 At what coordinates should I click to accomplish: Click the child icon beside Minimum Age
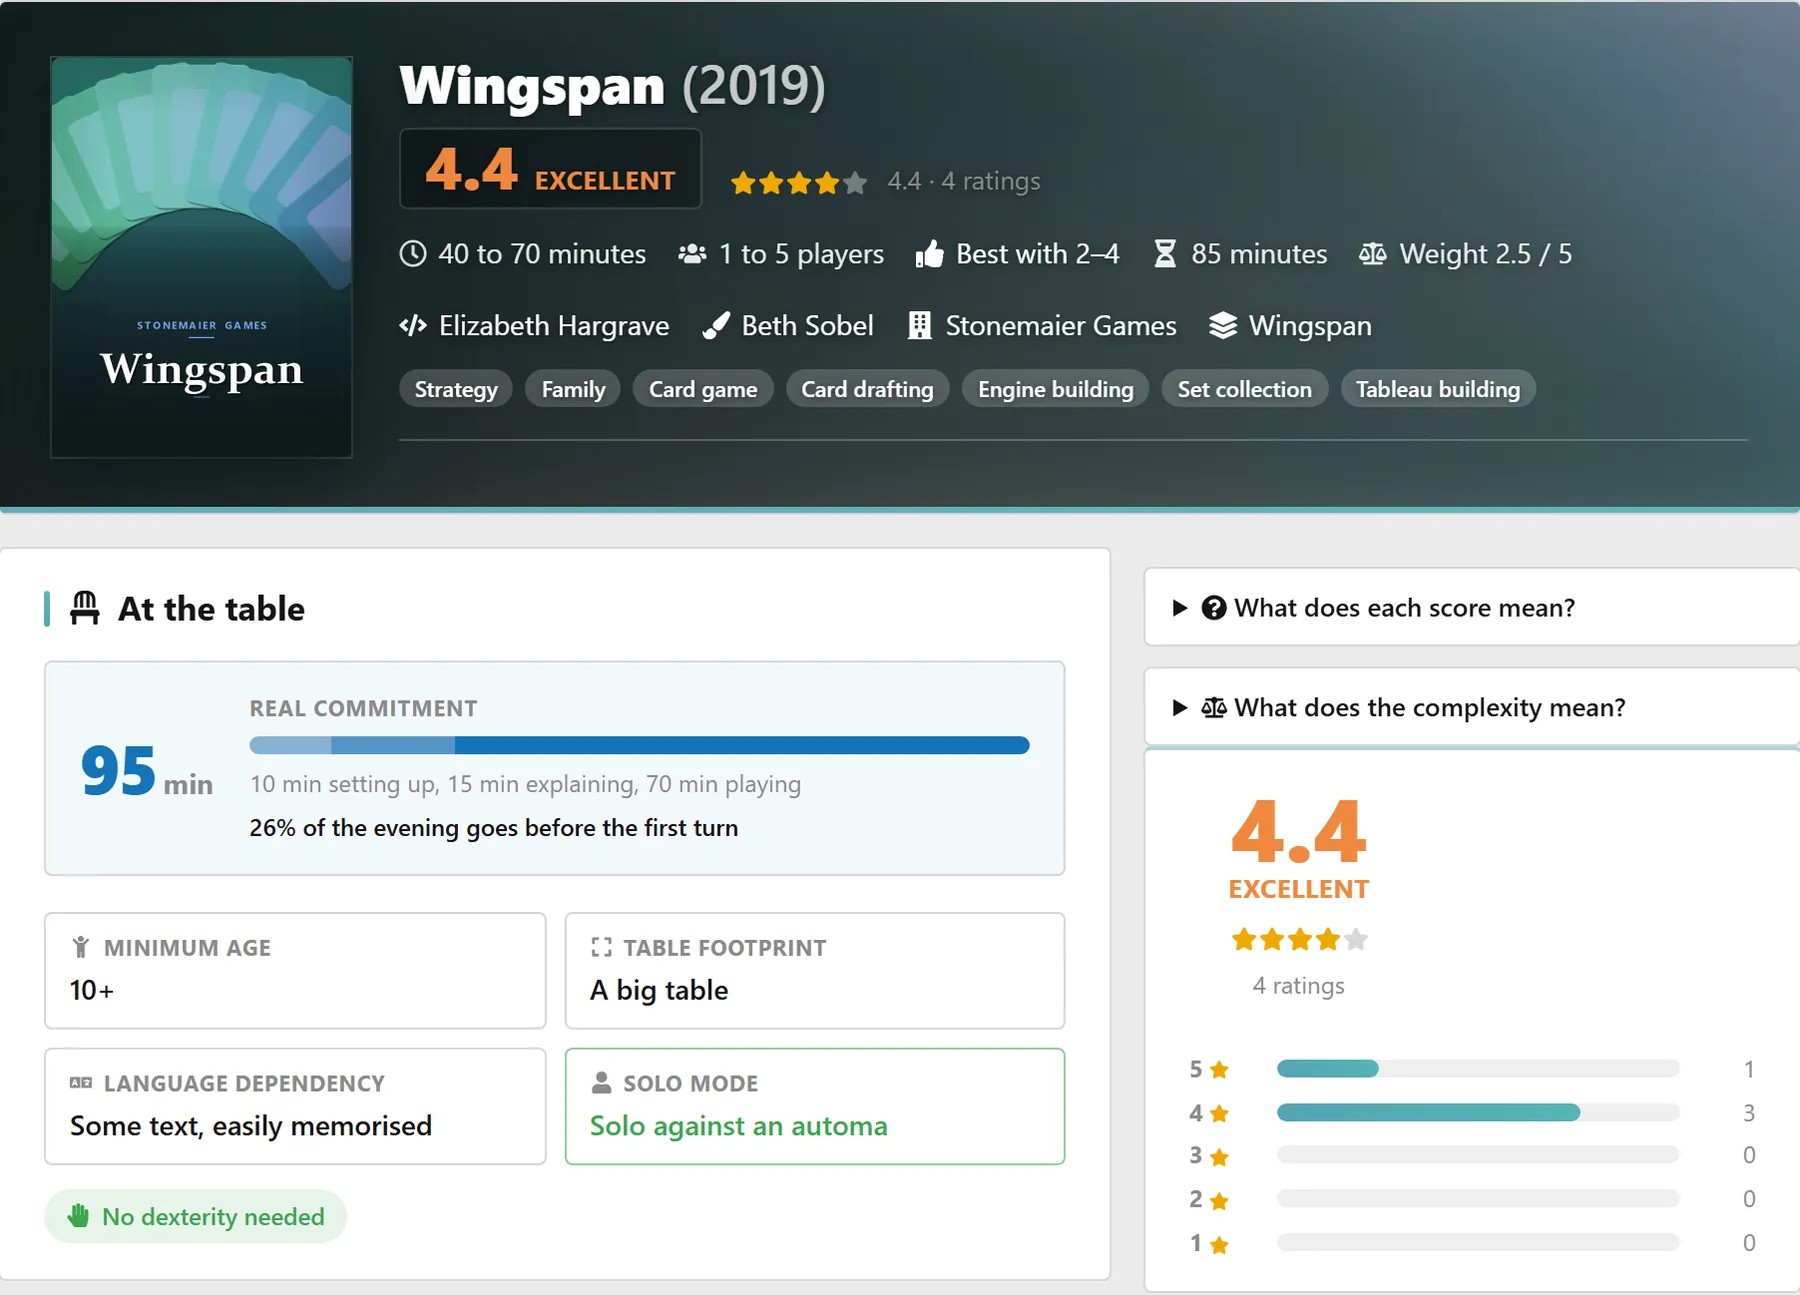point(81,947)
